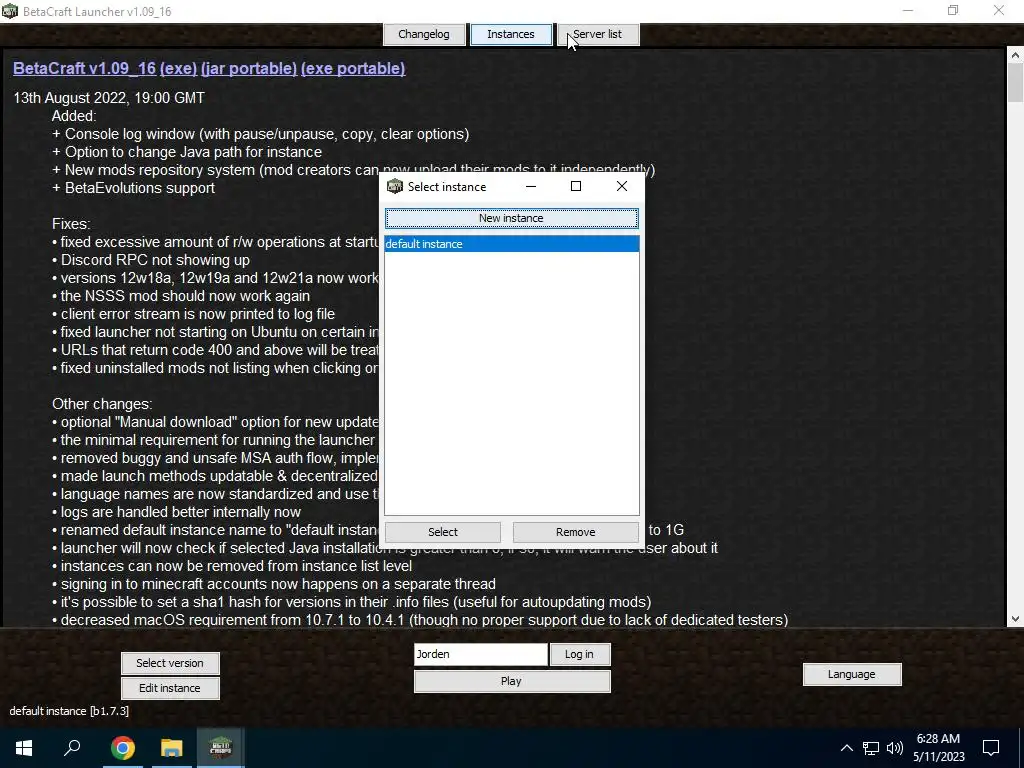Open the volume tray icon

pyautogui.click(x=895, y=748)
